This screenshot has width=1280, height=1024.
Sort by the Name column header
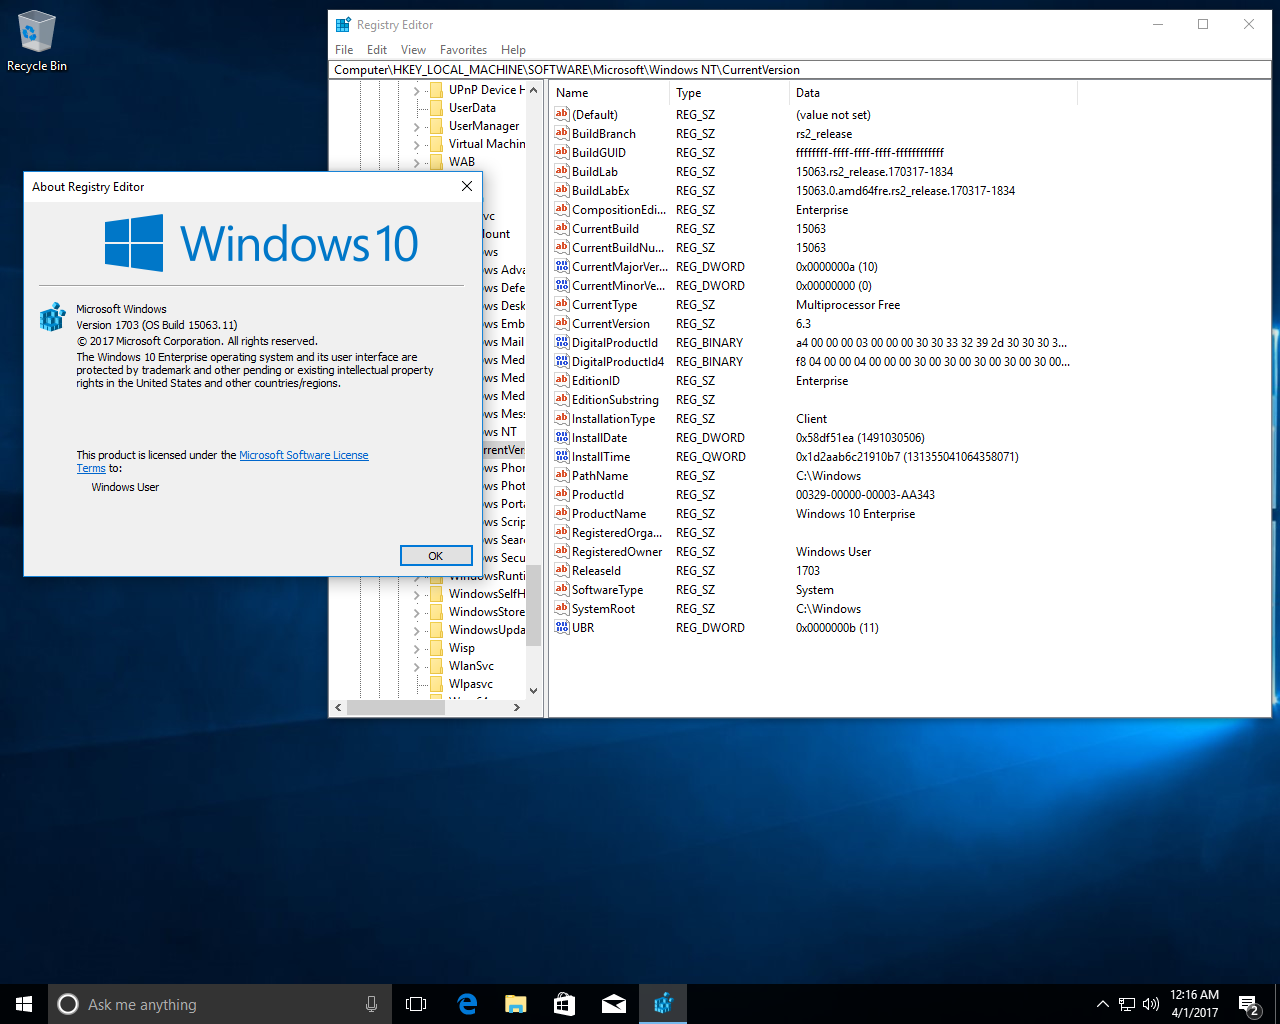609,93
